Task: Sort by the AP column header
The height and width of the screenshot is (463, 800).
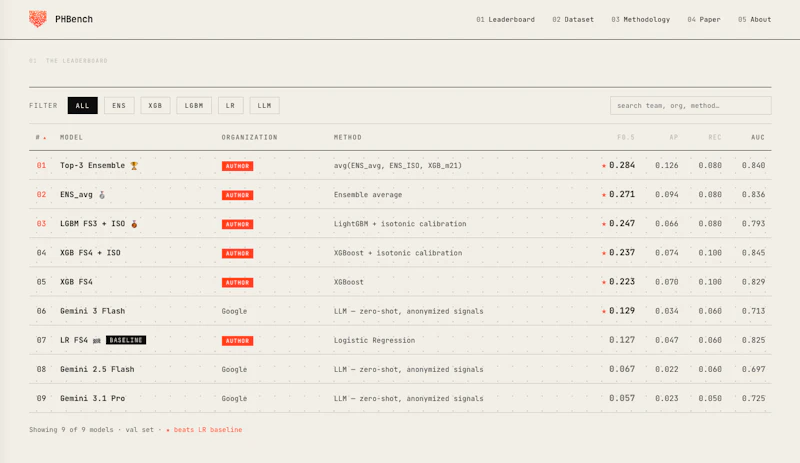Action: click(x=673, y=137)
